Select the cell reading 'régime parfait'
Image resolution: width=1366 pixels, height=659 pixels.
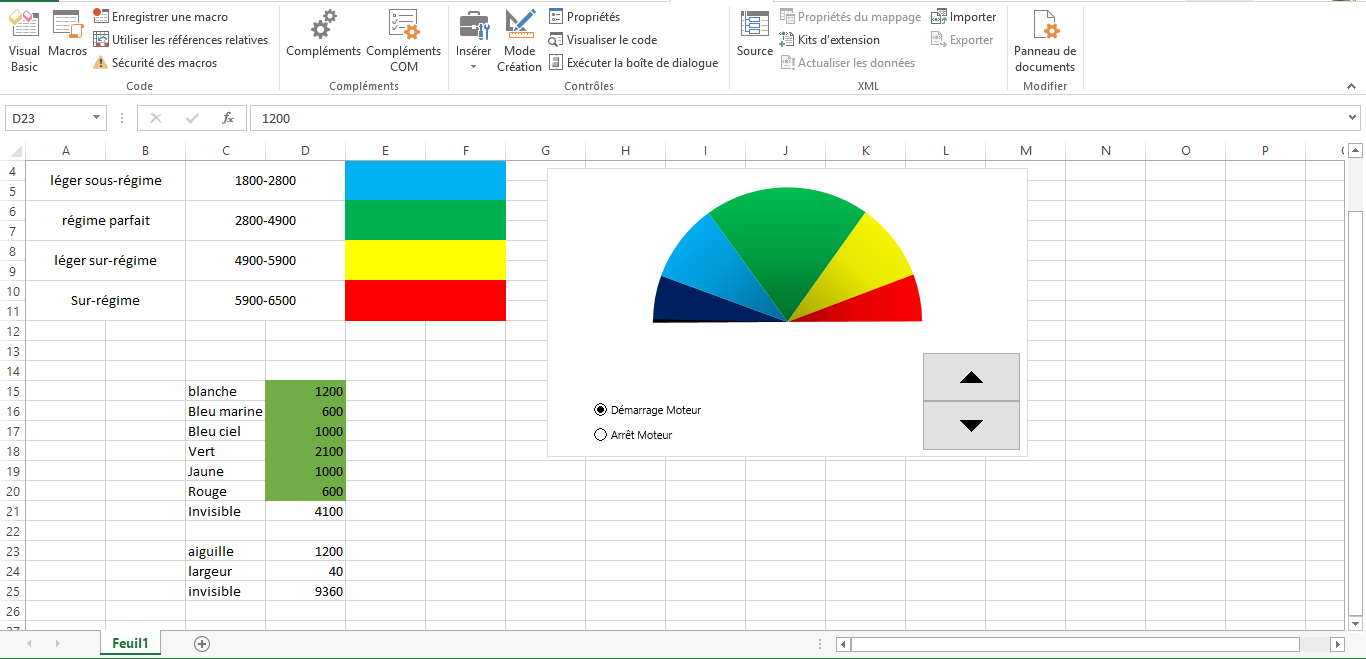coord(105,220)
